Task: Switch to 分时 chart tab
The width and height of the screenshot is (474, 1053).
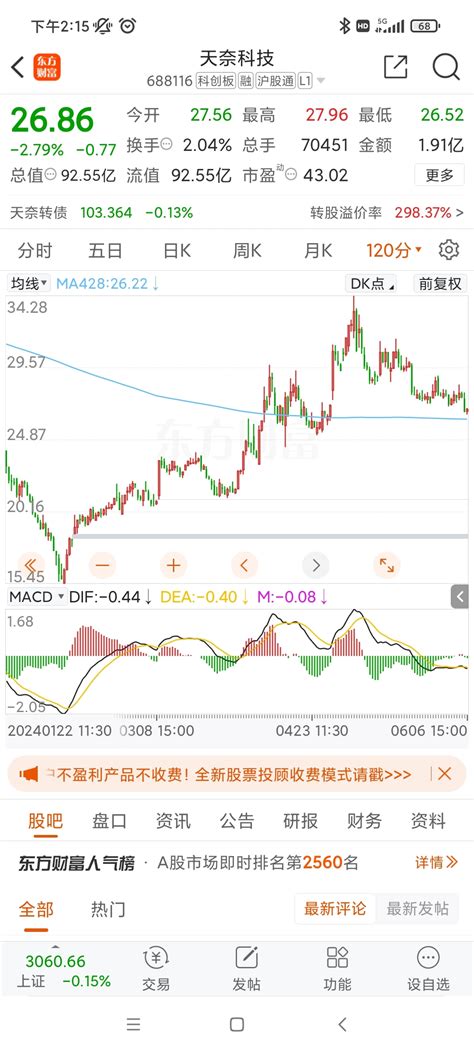Action: (x=34, y=250)
